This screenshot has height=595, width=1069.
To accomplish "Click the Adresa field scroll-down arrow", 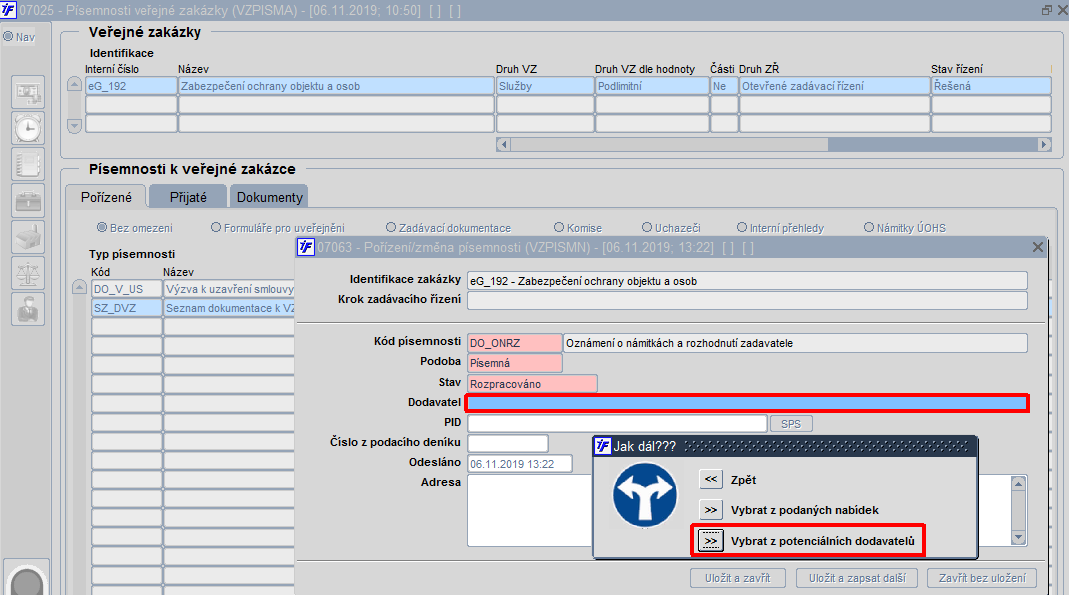I will [x=1019, y=538].
